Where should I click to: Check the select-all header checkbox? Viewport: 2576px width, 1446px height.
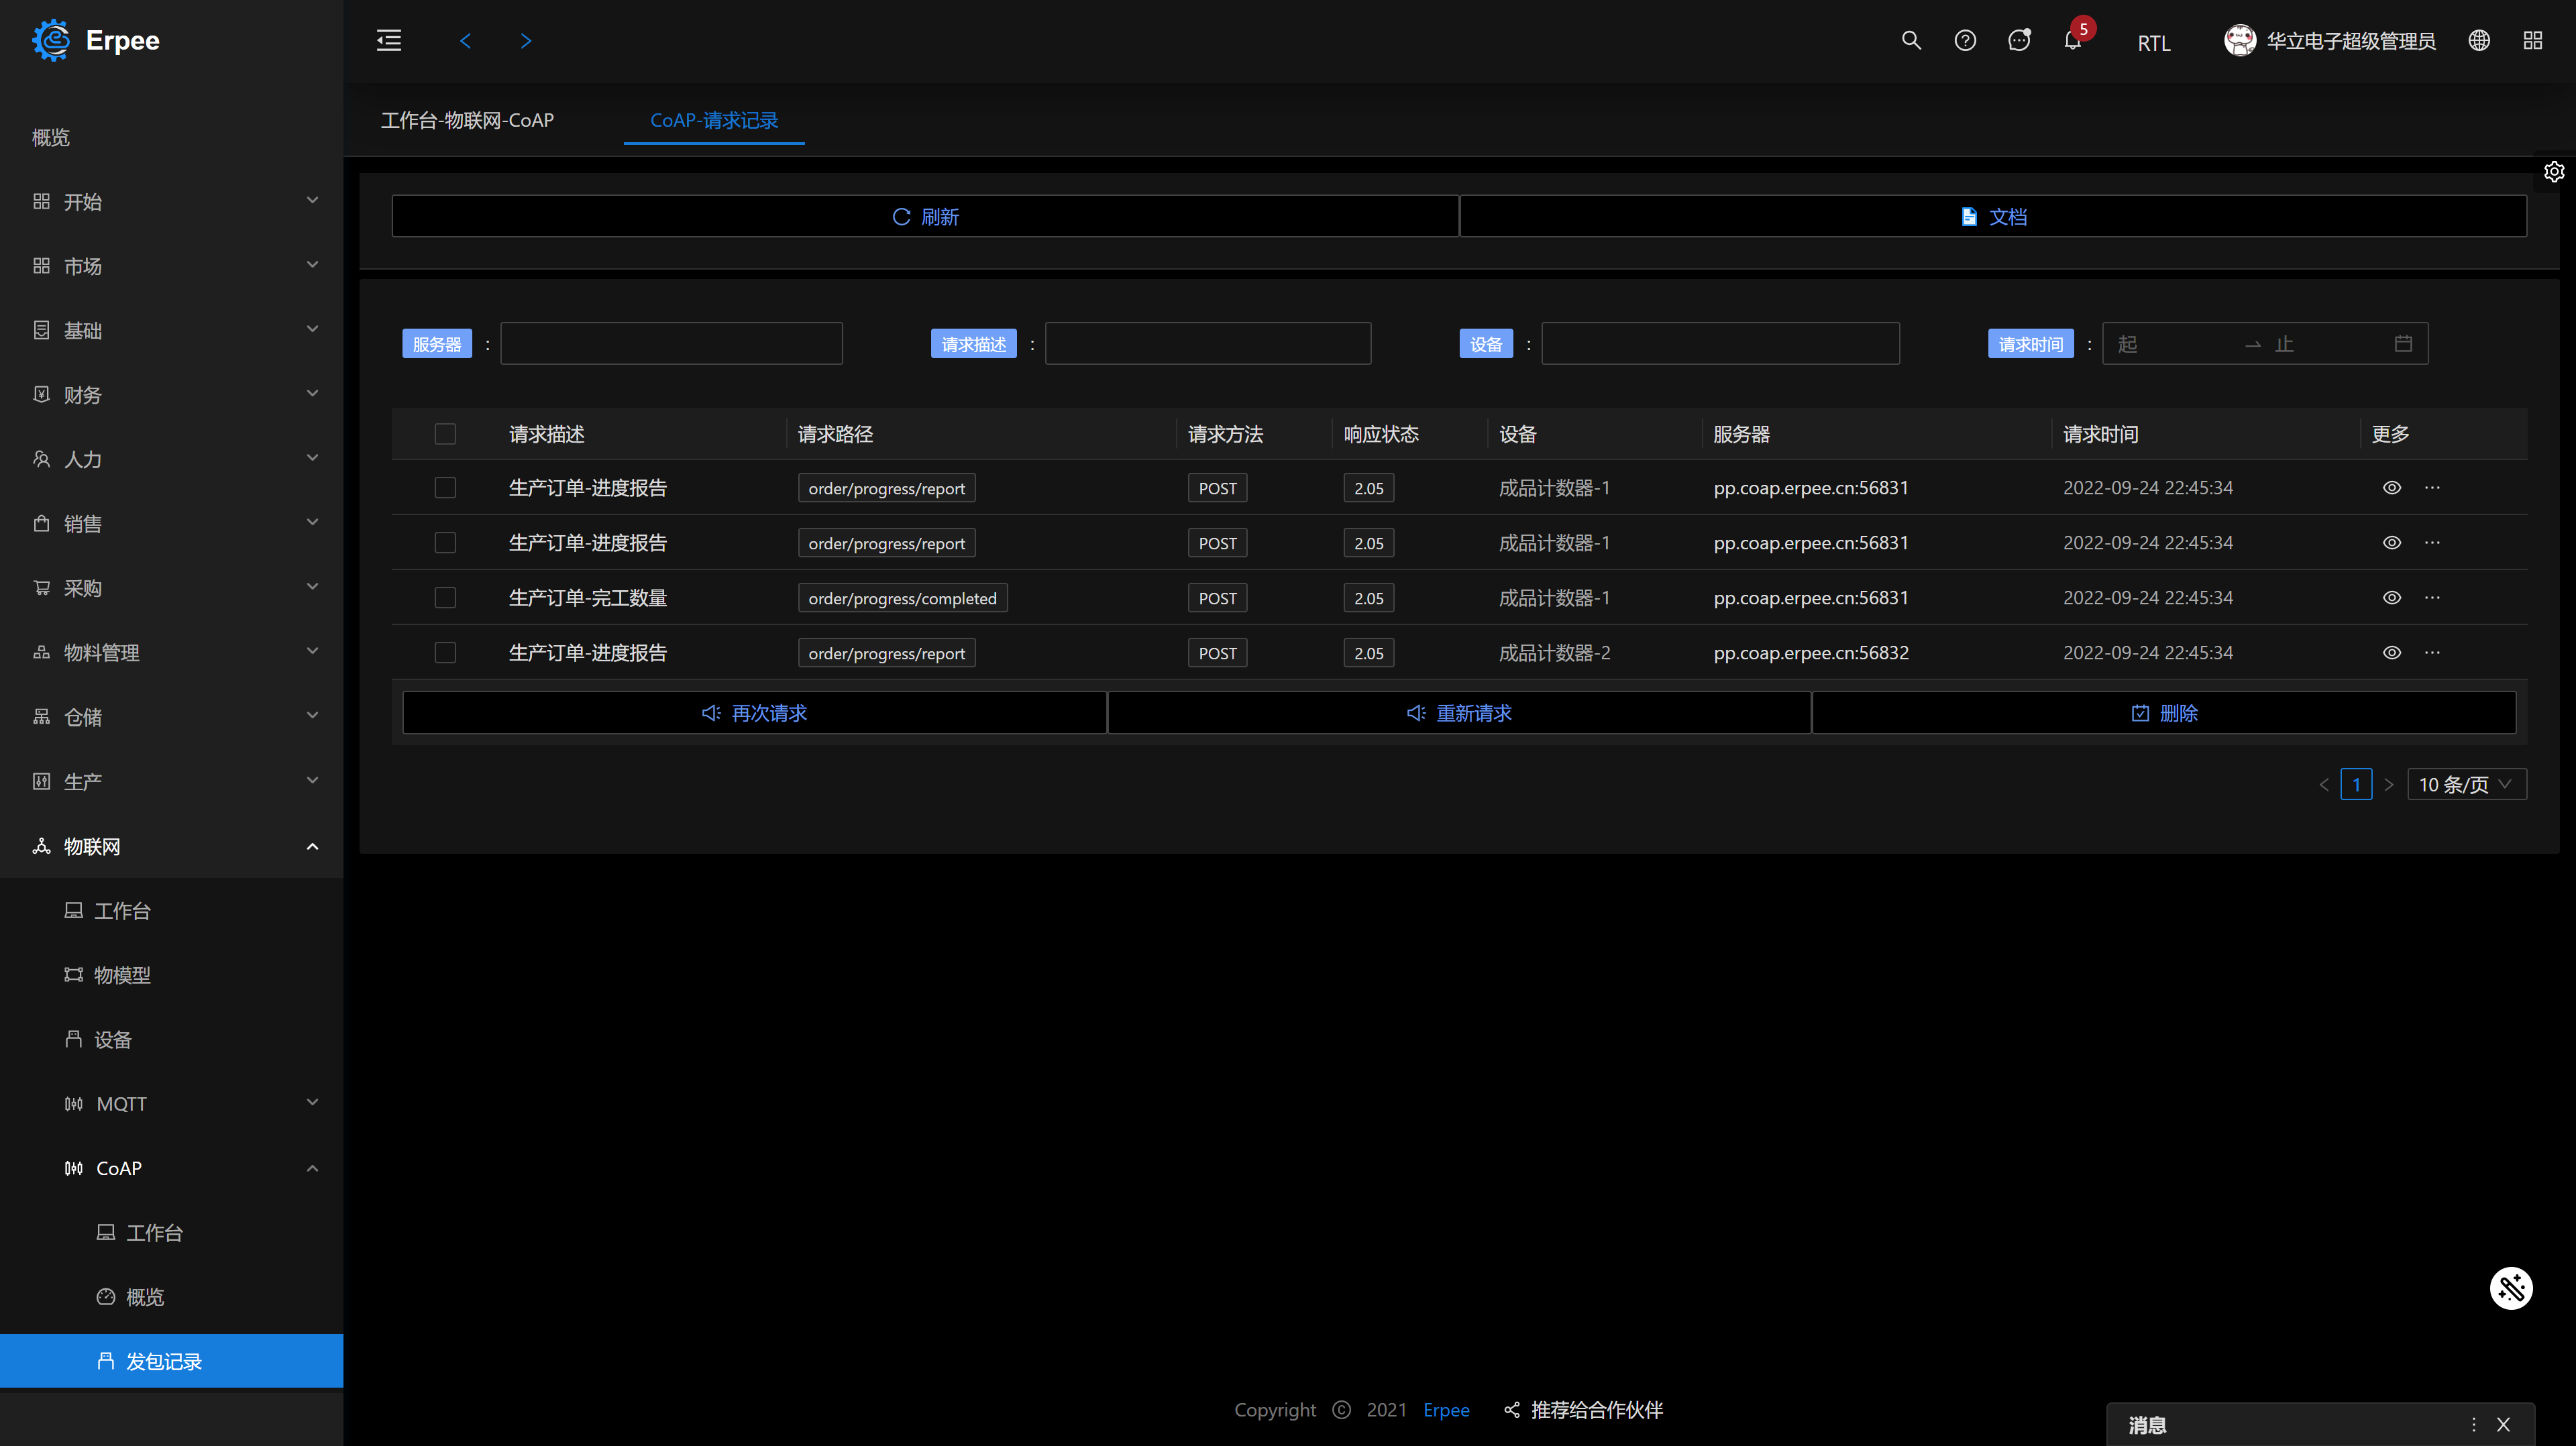tap(445, 434)
